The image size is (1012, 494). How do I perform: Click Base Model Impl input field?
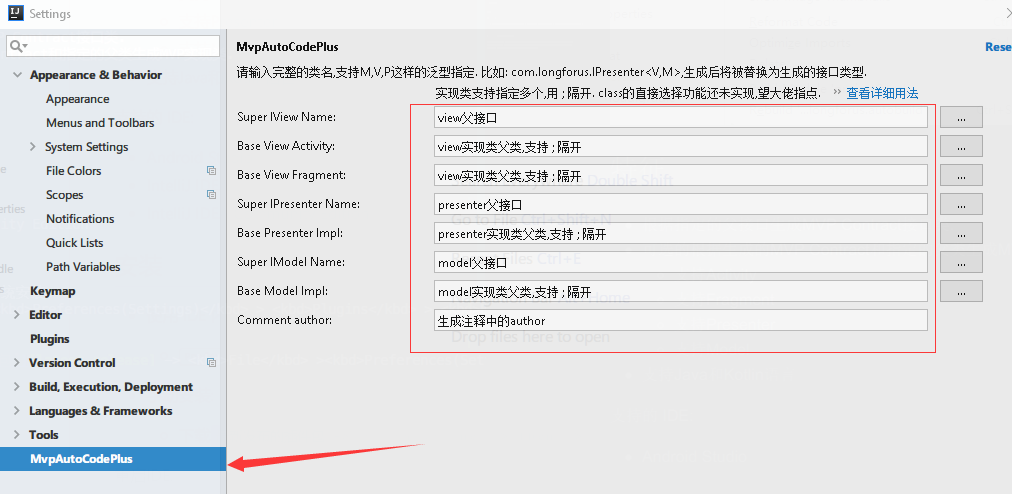pyautogui.click(x=680, y=291)
